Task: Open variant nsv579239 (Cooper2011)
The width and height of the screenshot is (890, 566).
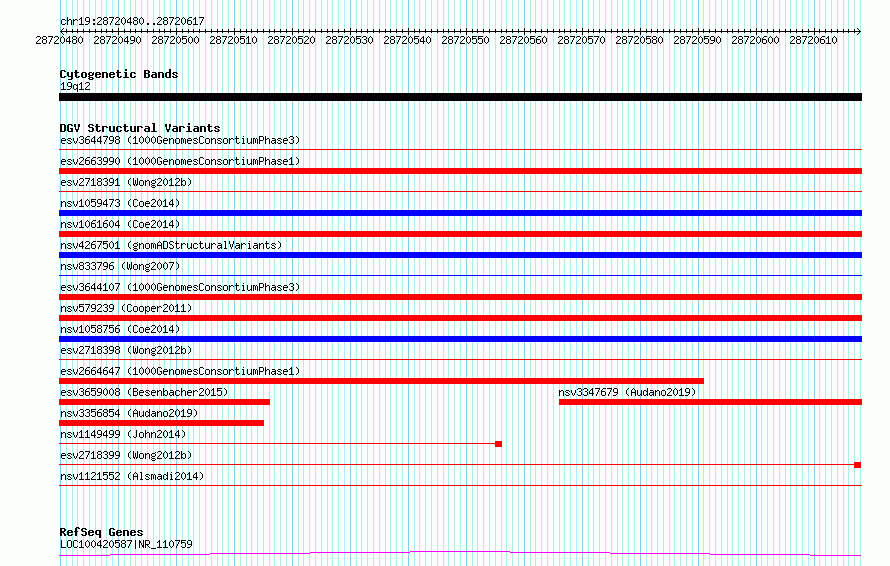Action: pos(126,308)
